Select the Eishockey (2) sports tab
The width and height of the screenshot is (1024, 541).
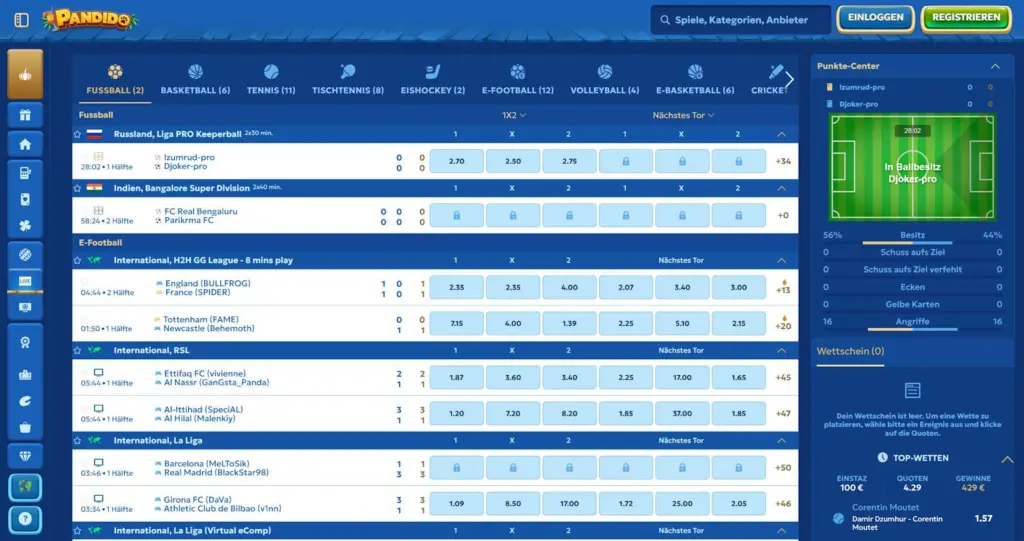[x=432, y=80]
